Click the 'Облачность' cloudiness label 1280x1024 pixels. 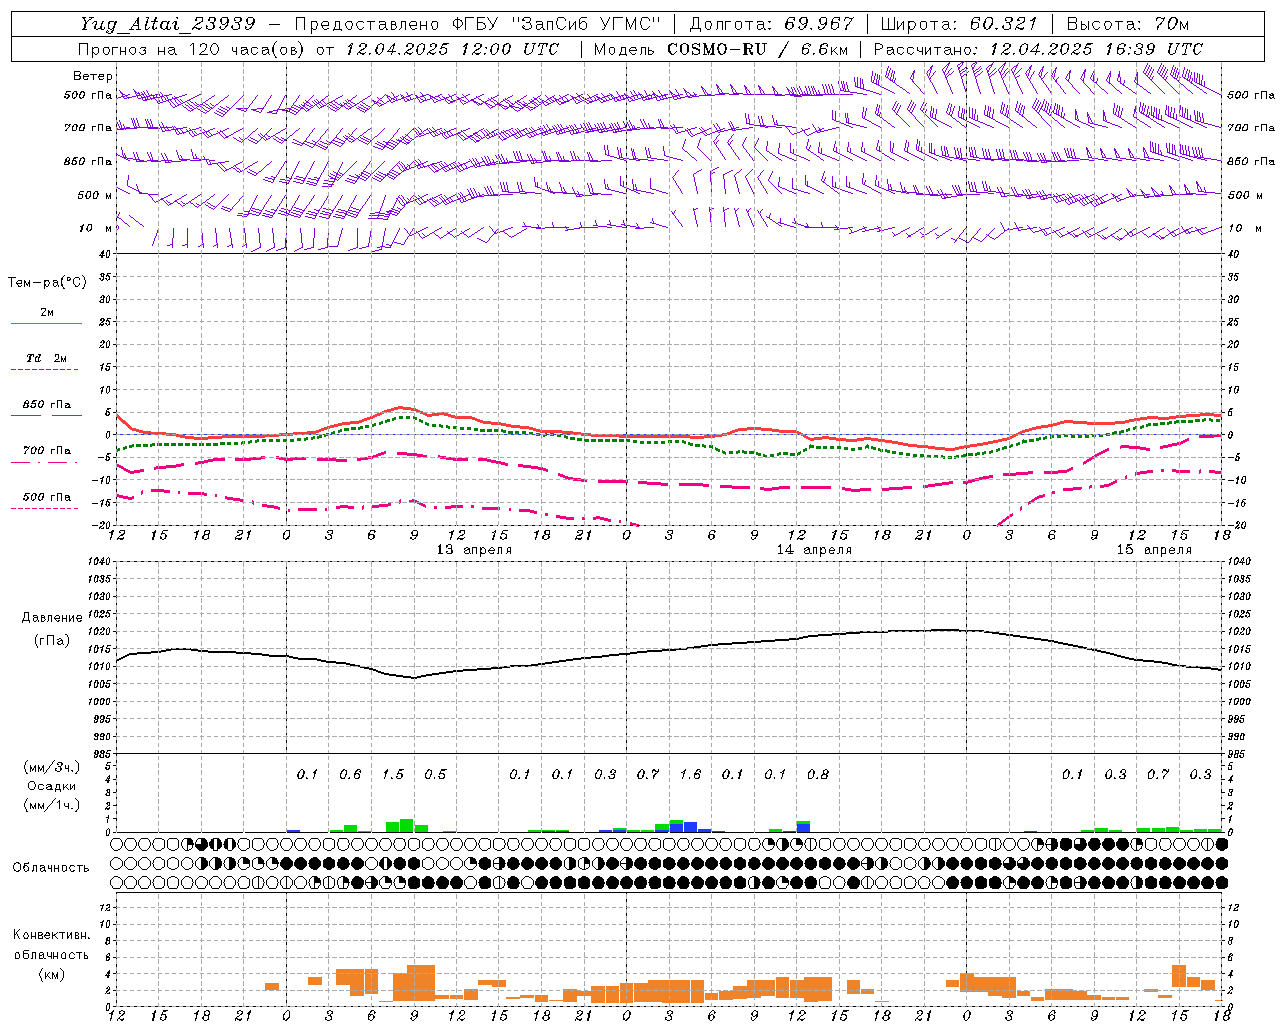pos(51,868)
